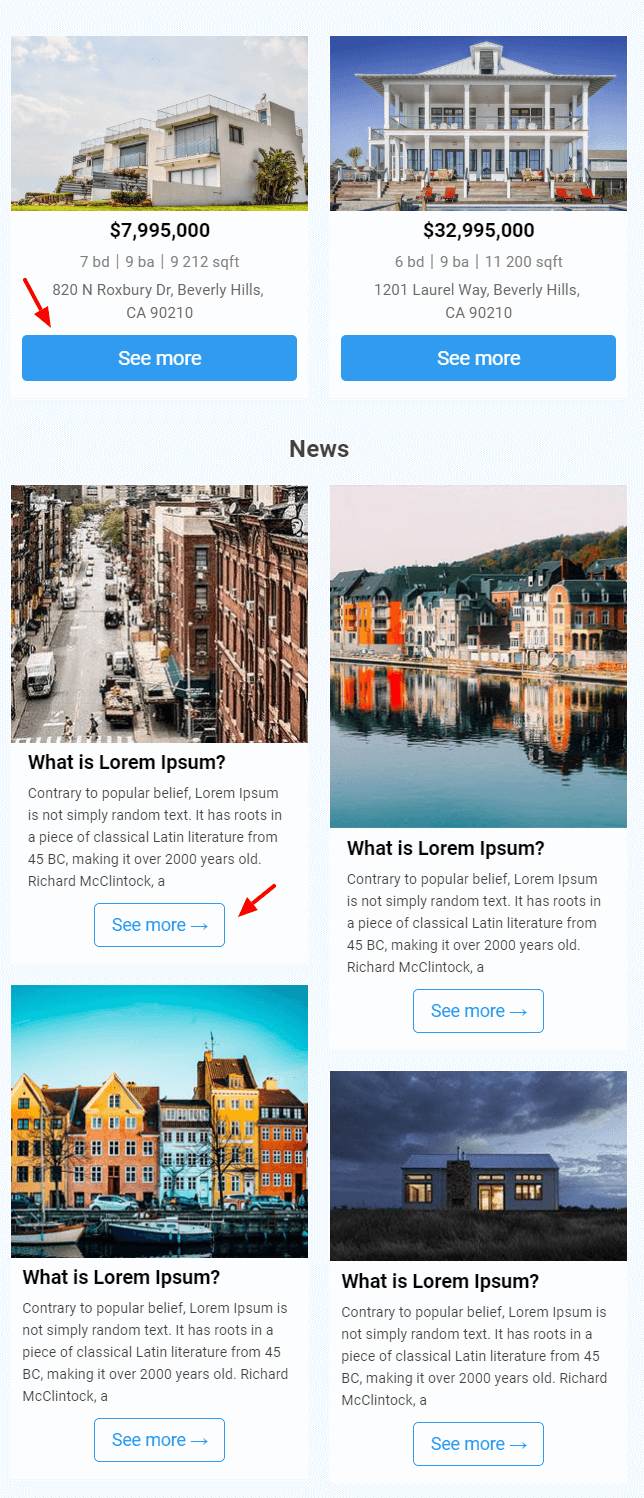This screenshot has height=1498, width=644.
Task: Click the 820 N Roxbury Dr address
Action: coord(159,301)
